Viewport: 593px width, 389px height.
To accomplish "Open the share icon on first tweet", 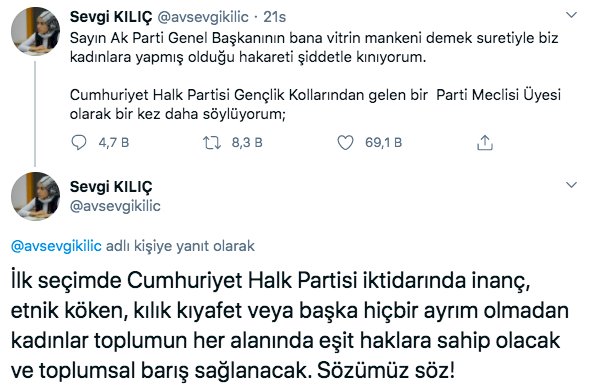I will click(x=484, y=143).
